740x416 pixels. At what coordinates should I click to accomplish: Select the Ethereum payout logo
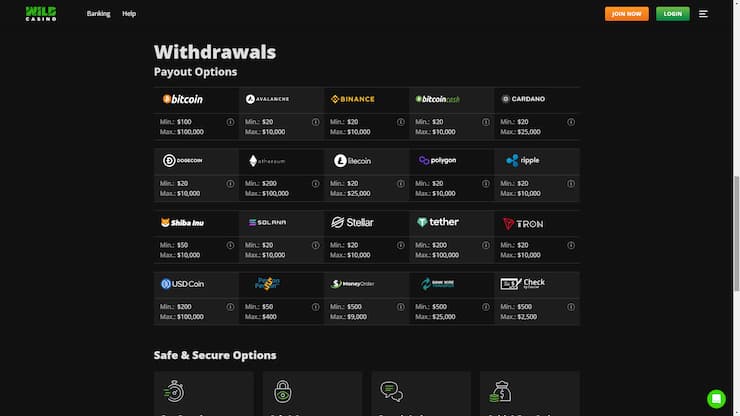pos(267,161)
